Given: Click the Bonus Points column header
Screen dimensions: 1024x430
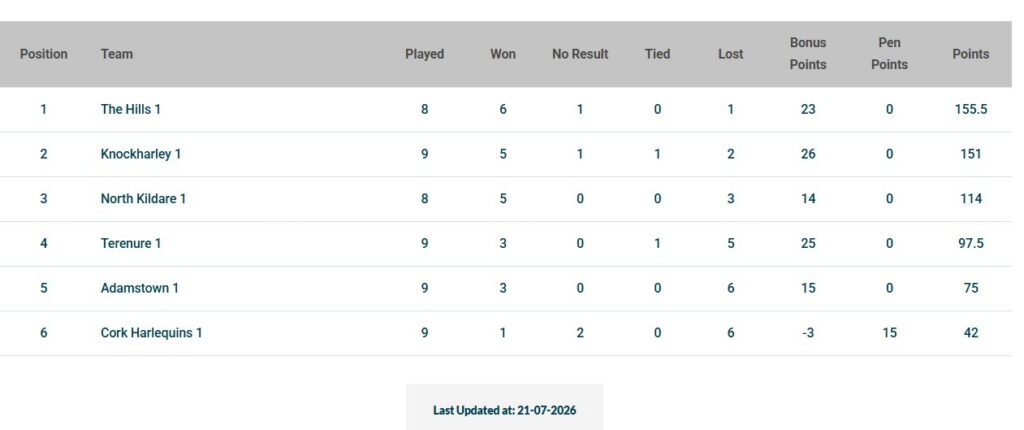Looking at the screenshot, I should coord(808,54).
